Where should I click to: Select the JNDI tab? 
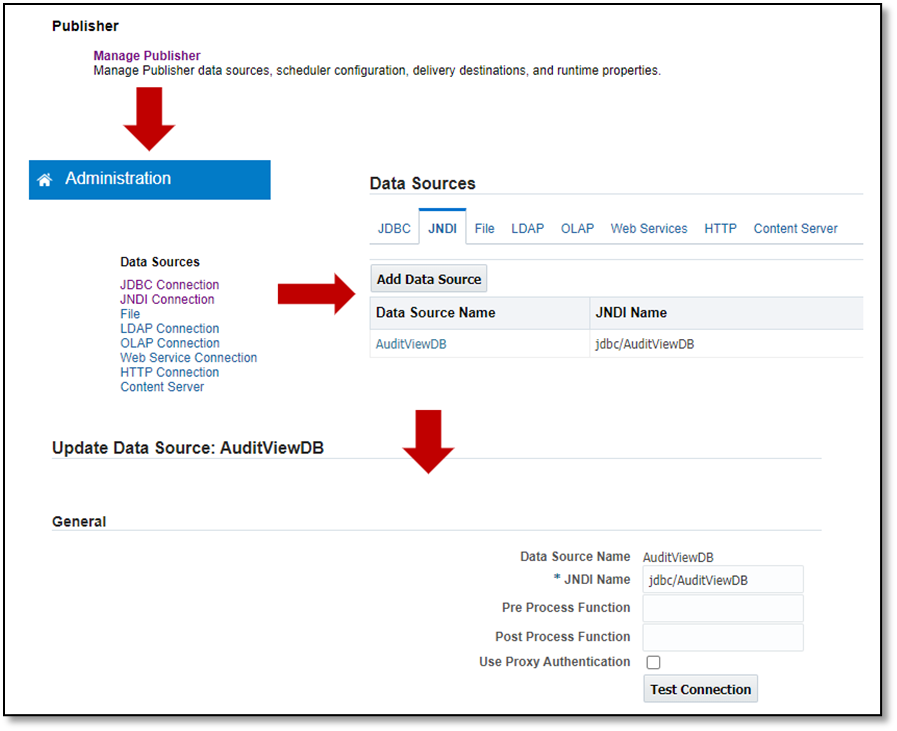(442, 228)
